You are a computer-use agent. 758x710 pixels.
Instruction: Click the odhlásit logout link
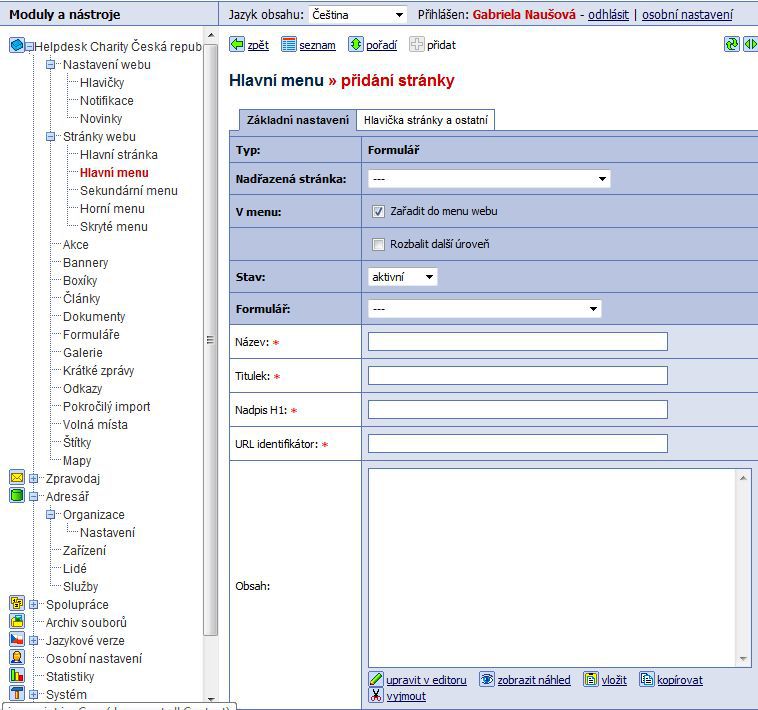[608, 14]
